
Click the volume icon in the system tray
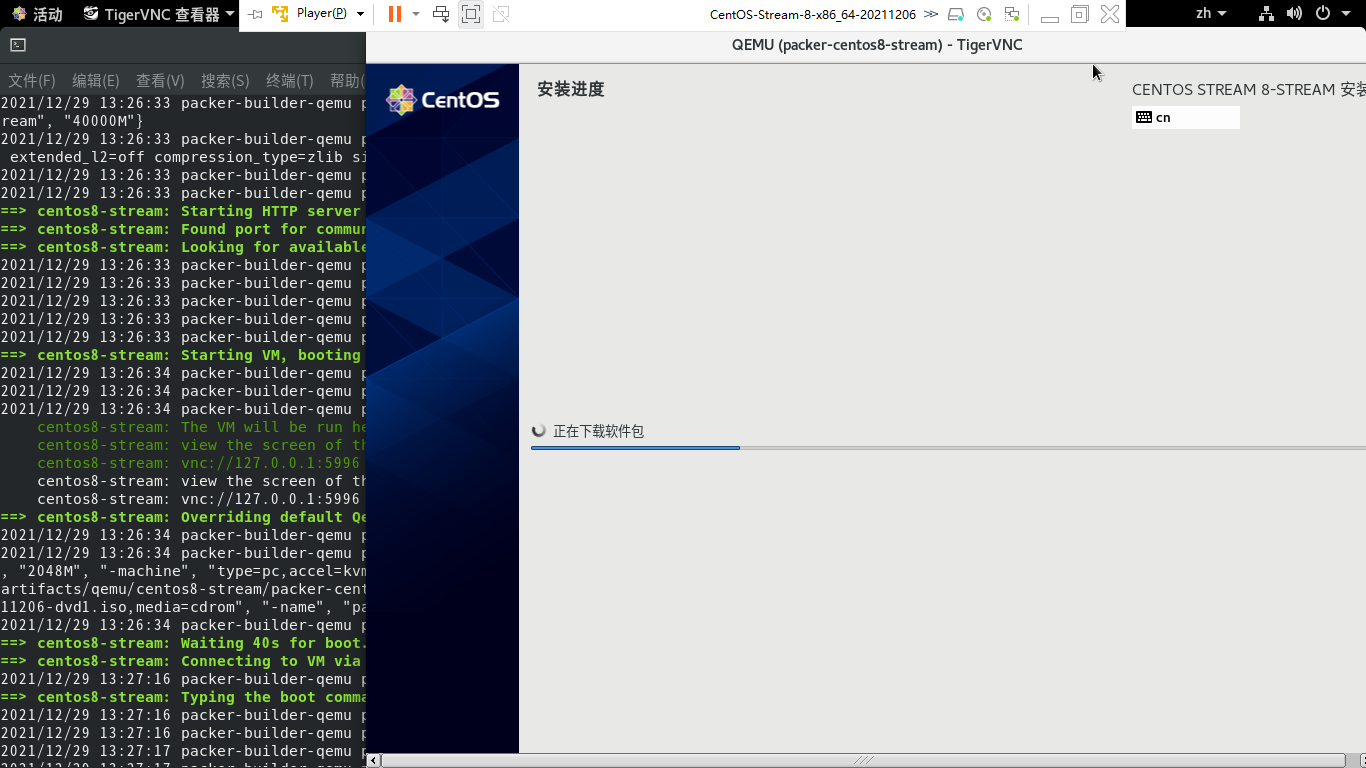coord(1296,14)
